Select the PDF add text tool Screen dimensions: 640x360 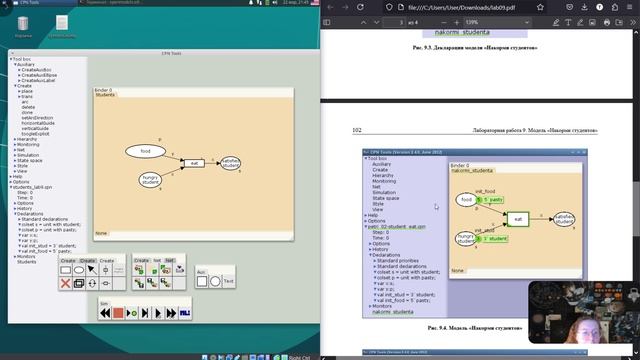point(568,22)
